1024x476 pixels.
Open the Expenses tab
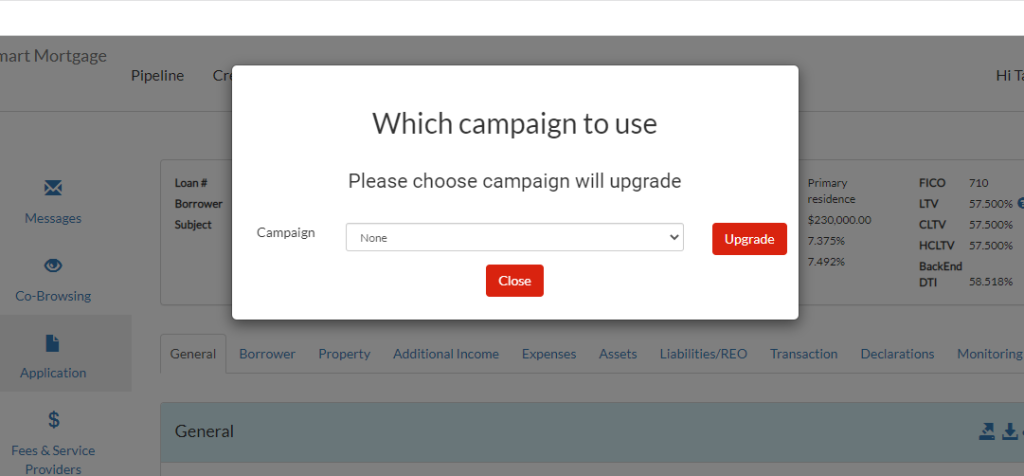pos(549,354)
